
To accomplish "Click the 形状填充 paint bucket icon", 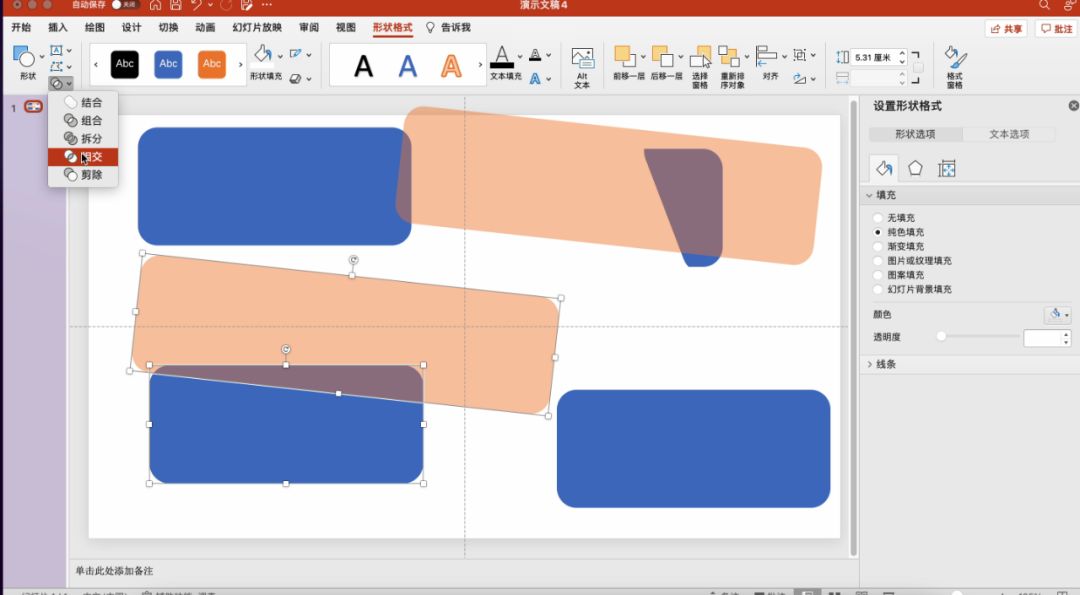I will click(262, 54).
